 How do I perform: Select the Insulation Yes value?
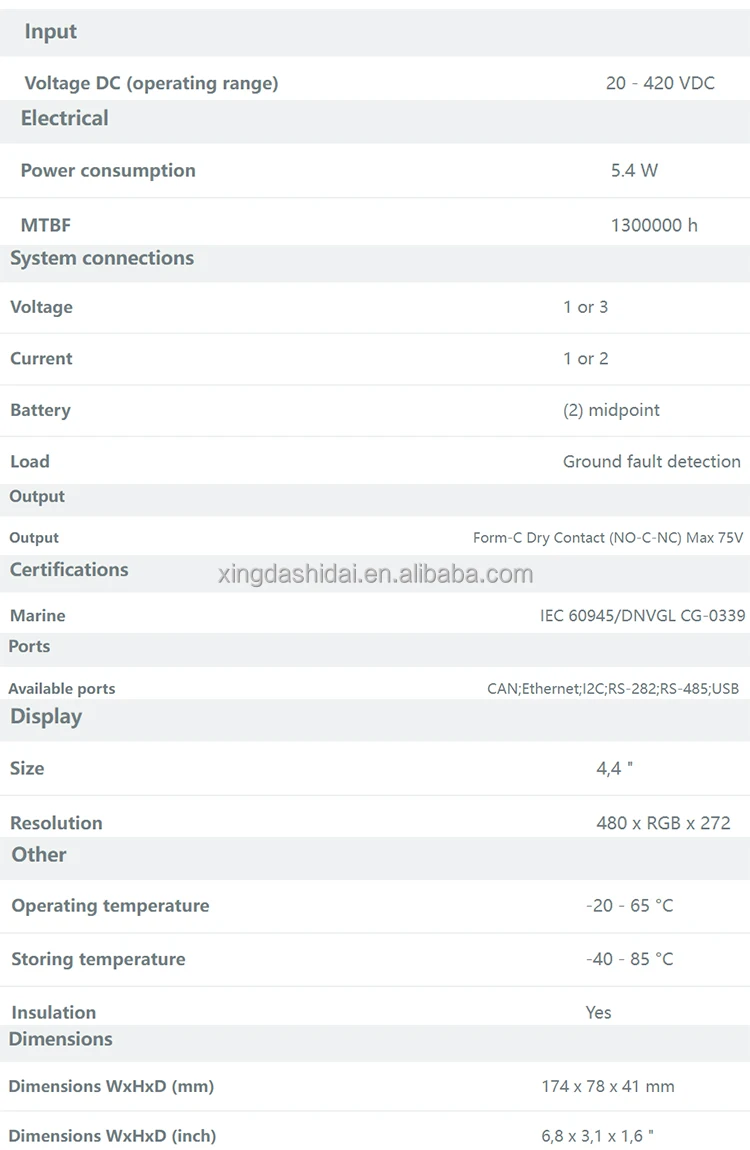pyautogui.click(x=598, y=1012)
